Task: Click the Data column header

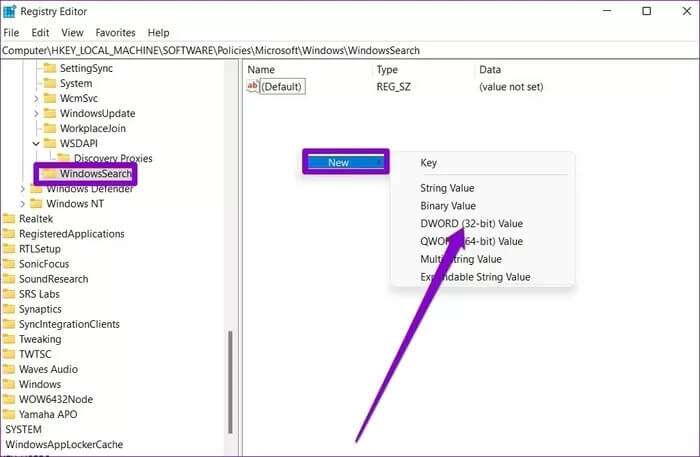Action: click(x=490, y=70)
